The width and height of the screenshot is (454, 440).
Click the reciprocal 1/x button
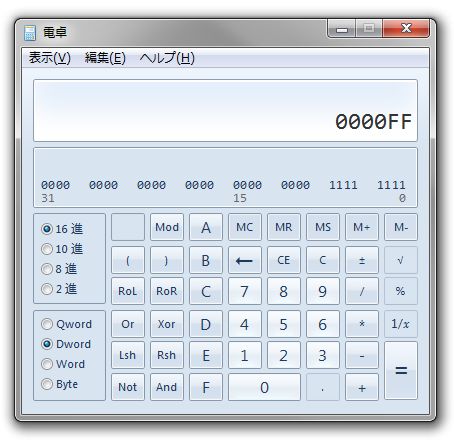(401, 324)
